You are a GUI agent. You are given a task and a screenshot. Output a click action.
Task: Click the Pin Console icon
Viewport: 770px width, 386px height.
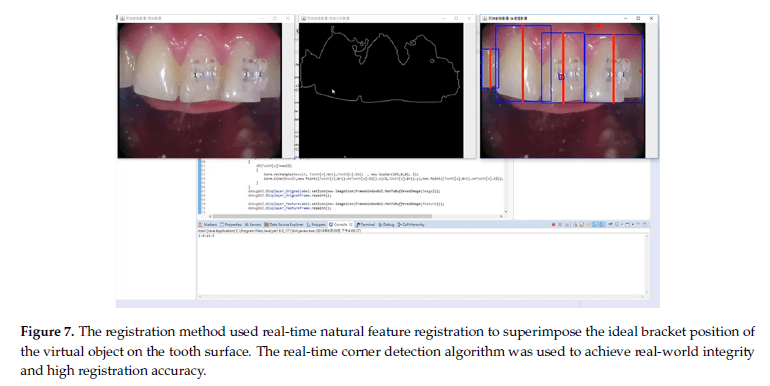609,224
